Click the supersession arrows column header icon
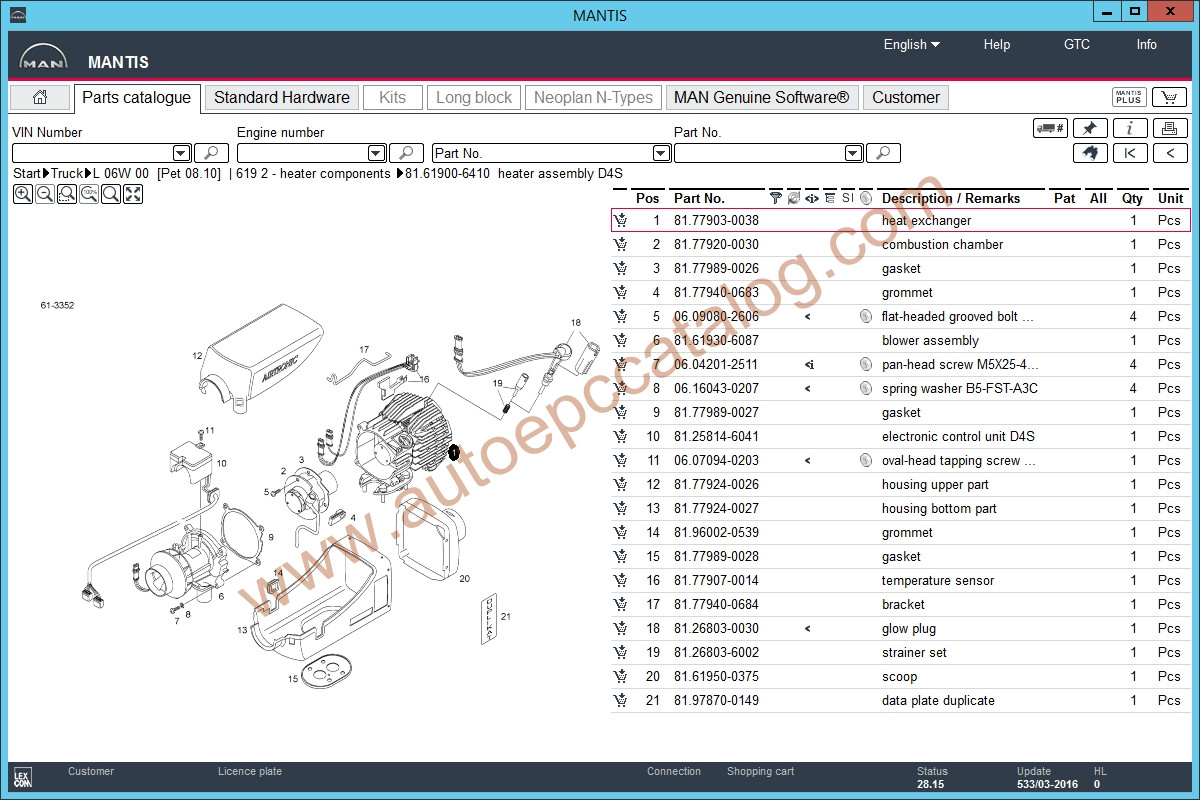This screenshot has width=1200, height=800. (x=811, y=198)
